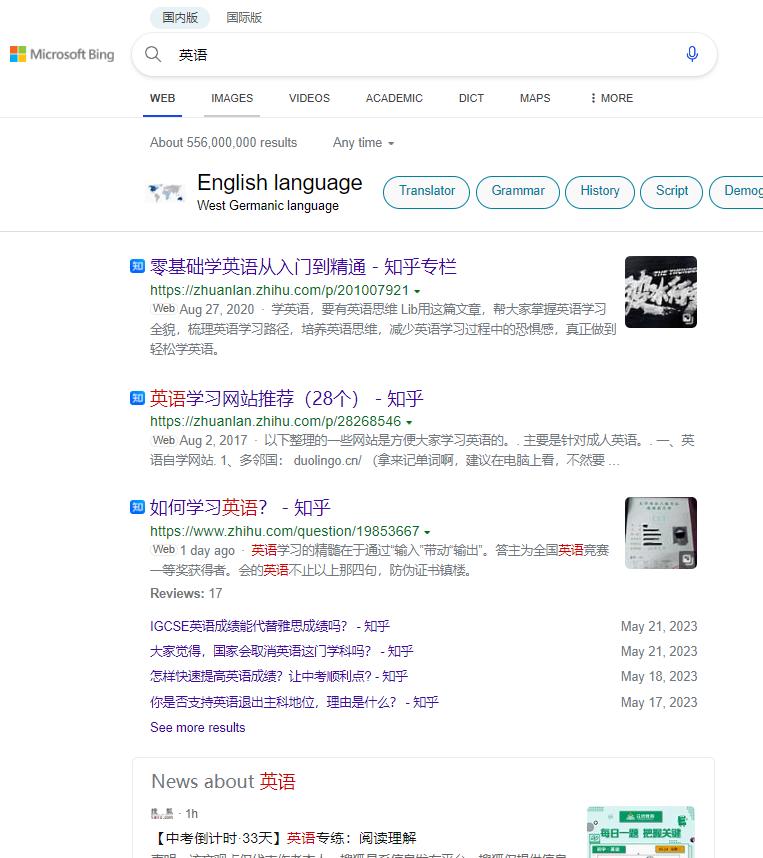The image size is (763, 858).
Task: Open 英语学习网站推荐（28个）result link
Action: point(287,398)
